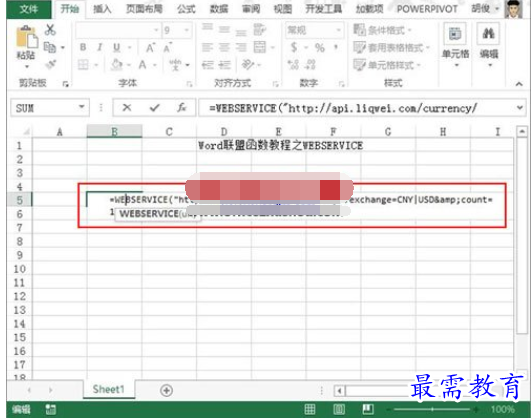Click the comma style icon
The image size is (532, 418).
click(x=336, y=47)
